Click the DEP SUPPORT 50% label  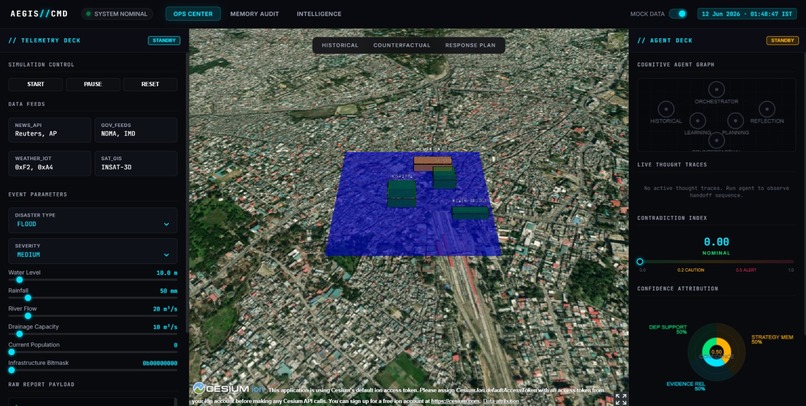668,329
